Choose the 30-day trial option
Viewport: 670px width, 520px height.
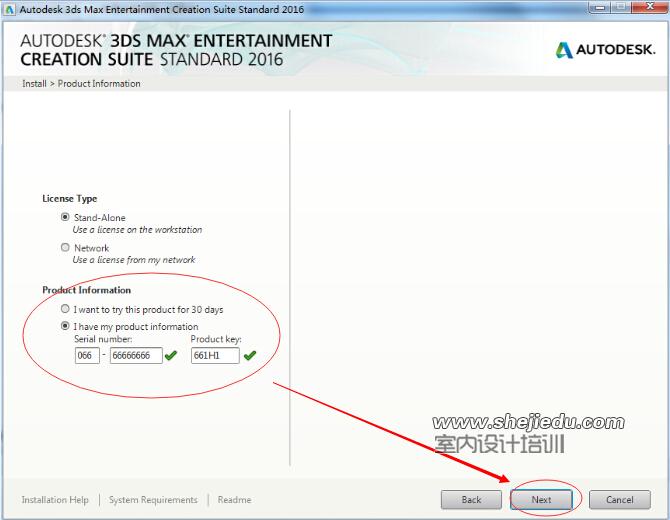point(65,308)
